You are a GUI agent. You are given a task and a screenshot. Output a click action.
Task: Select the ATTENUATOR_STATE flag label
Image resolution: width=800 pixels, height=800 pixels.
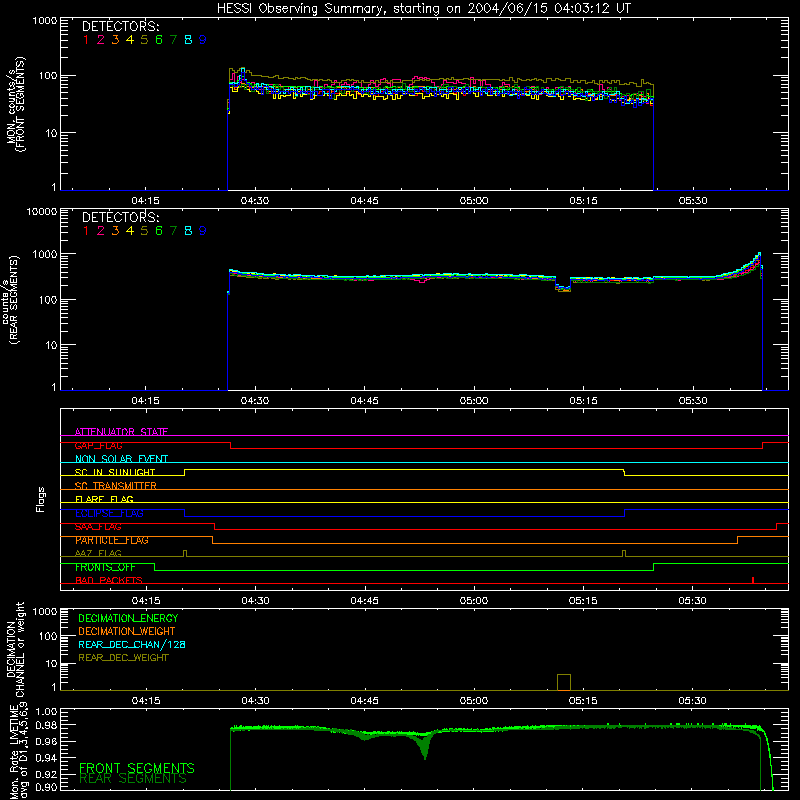click(121, 432)
